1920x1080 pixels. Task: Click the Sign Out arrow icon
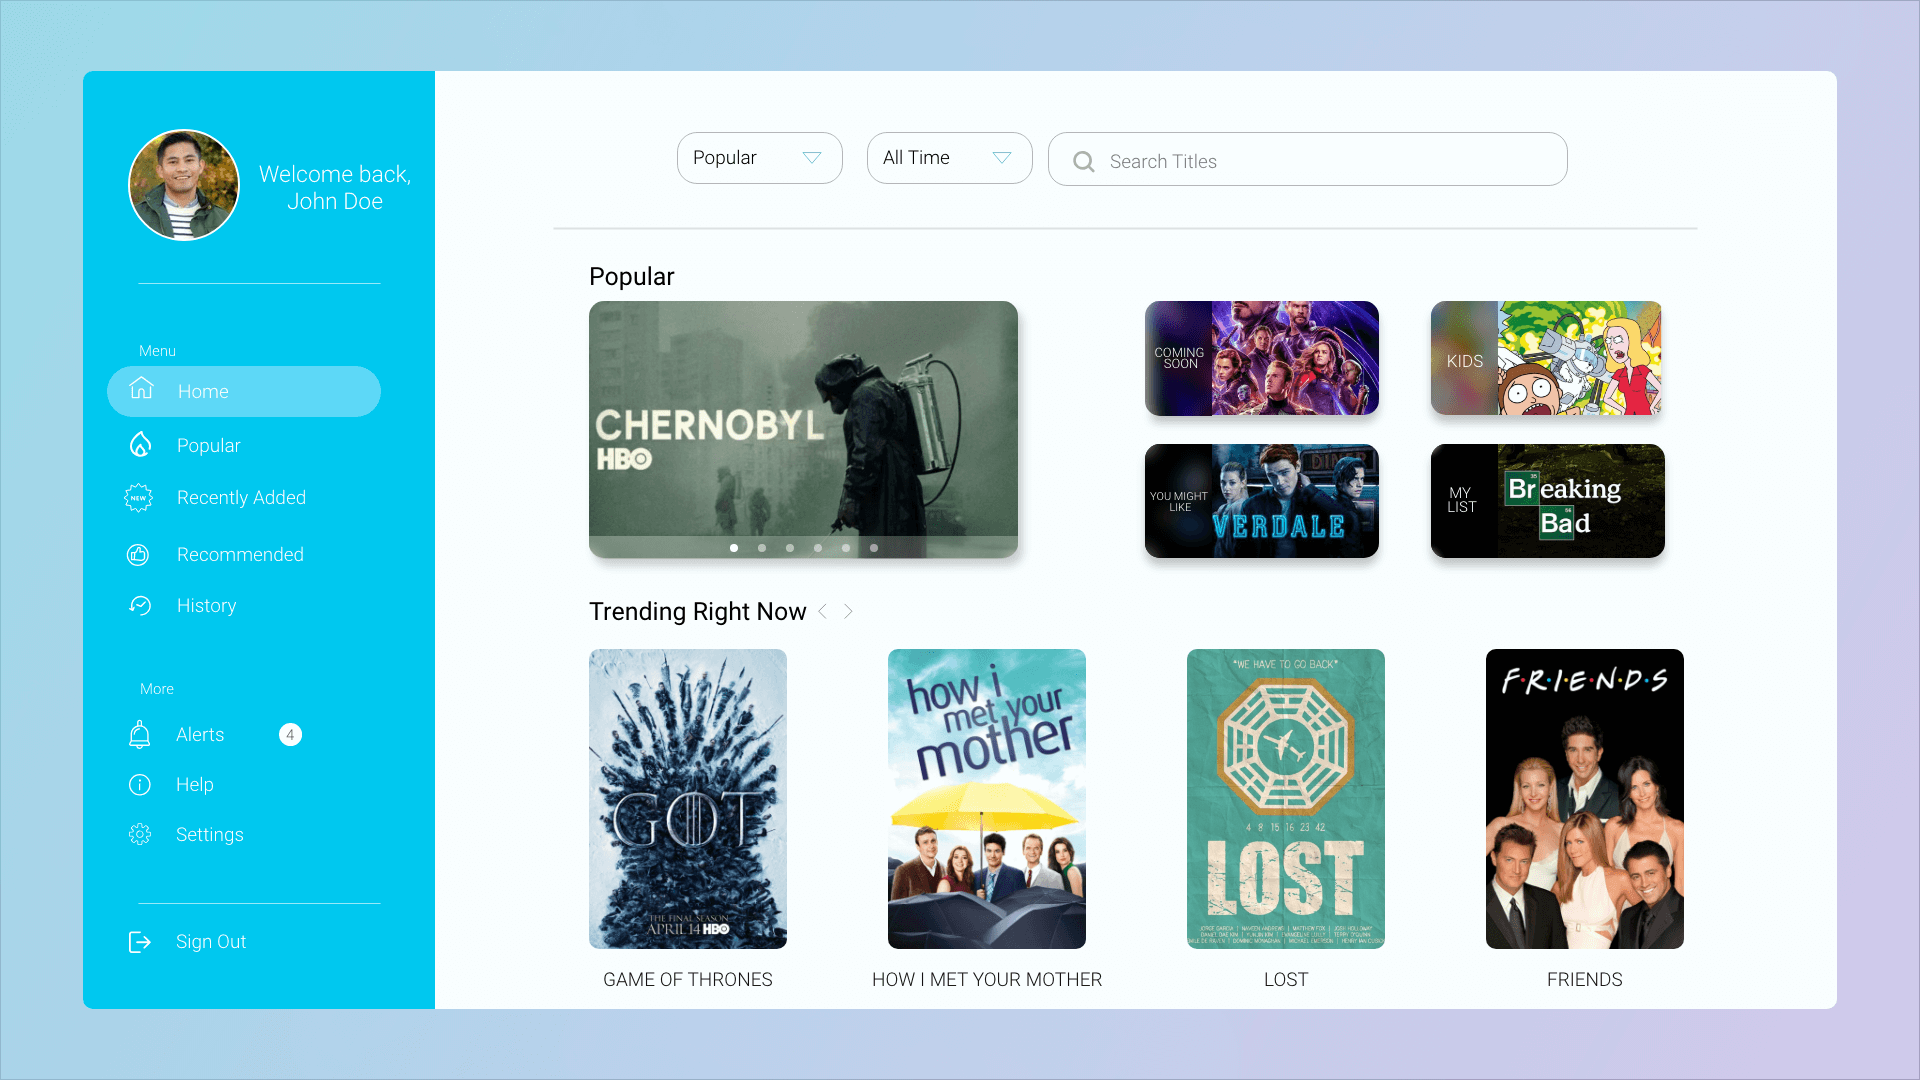pyautogui.click(x=140, y=942)
